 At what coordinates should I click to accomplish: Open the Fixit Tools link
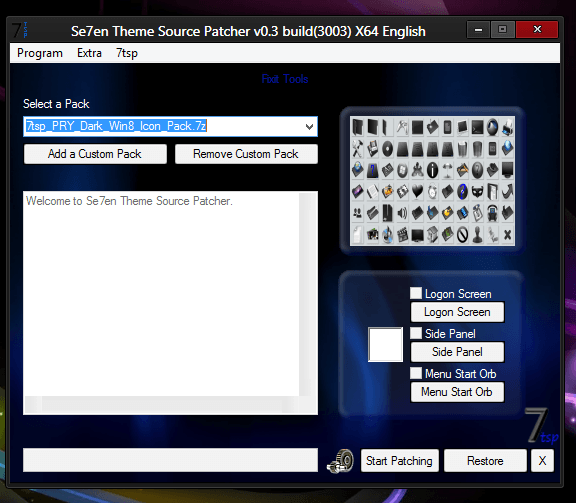pyautogui.click(x=285, y=79)
